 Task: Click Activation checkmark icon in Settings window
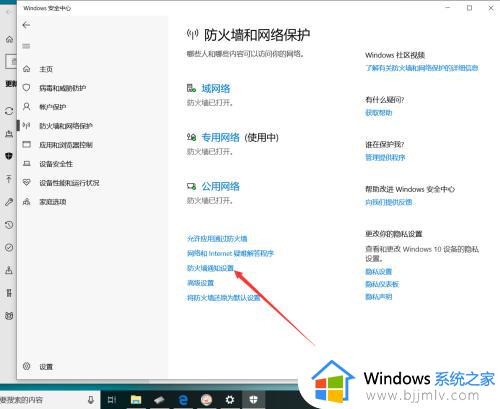click(x=9, y=247)
